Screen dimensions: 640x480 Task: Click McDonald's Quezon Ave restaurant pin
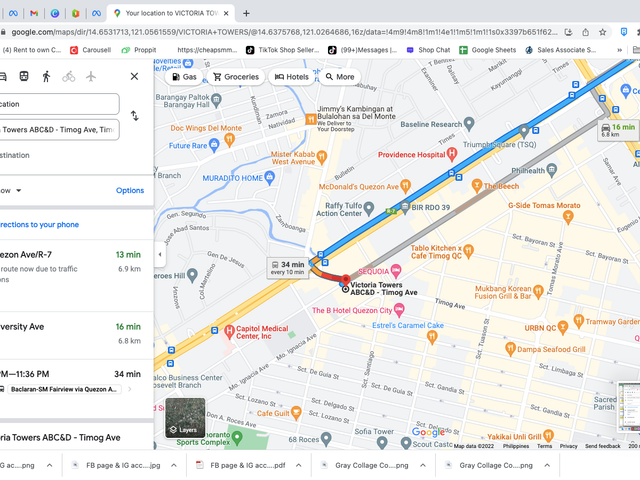(405, 186)
